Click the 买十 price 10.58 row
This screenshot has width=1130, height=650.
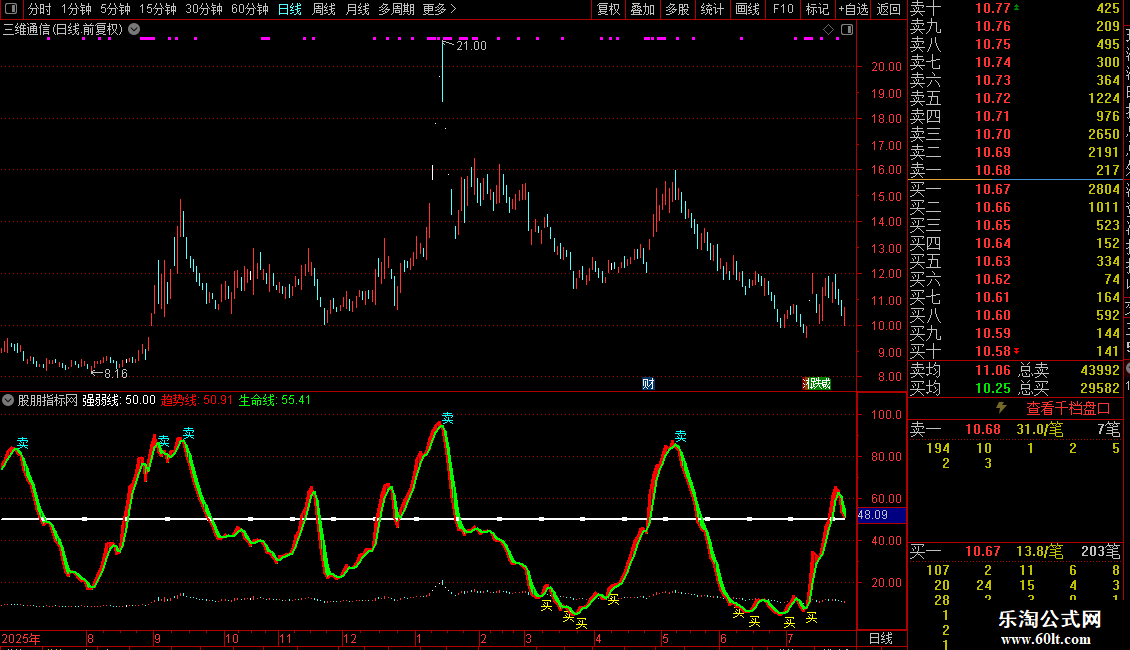(x=1015, y=351)
